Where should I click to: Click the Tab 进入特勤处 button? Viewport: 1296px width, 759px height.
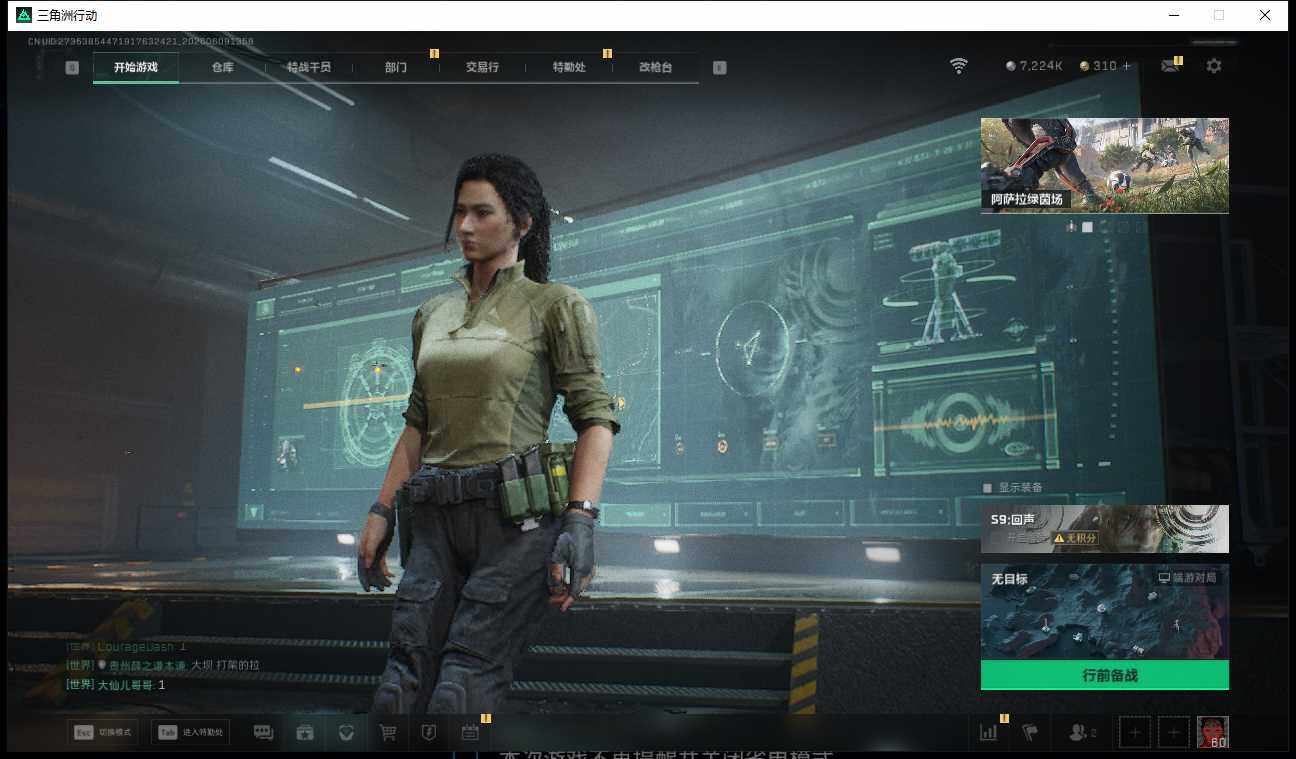(190, 732)
